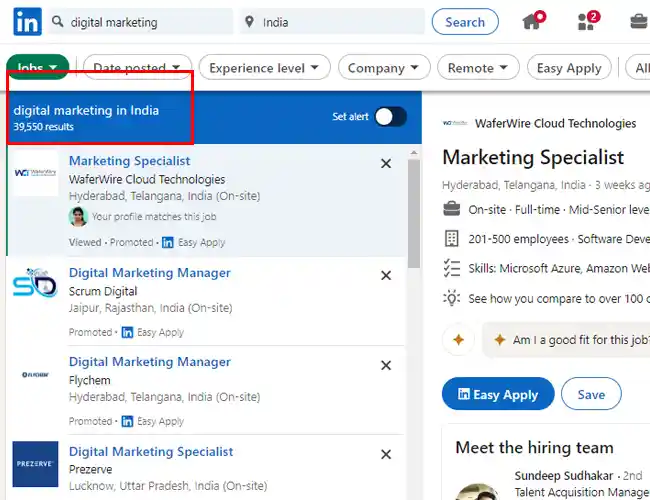The height and width of the screenshot is (500, 650).
Task: Dismiss the Marketing Specialist job card
Action: (386, 163)
